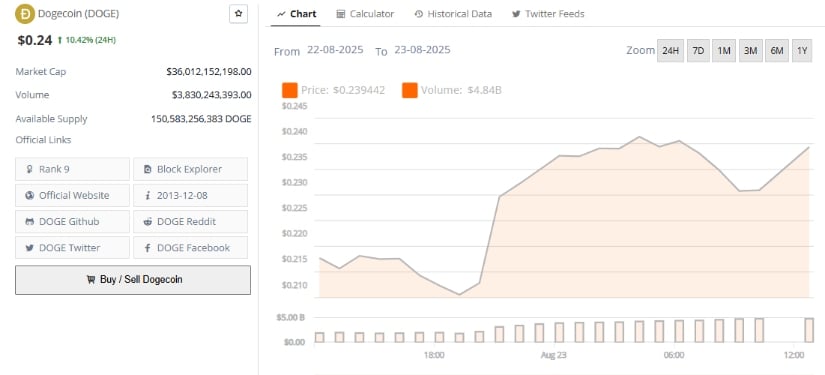Click the info icon beside 2013-12-08
Screen dimensions: 825x375
147,196
